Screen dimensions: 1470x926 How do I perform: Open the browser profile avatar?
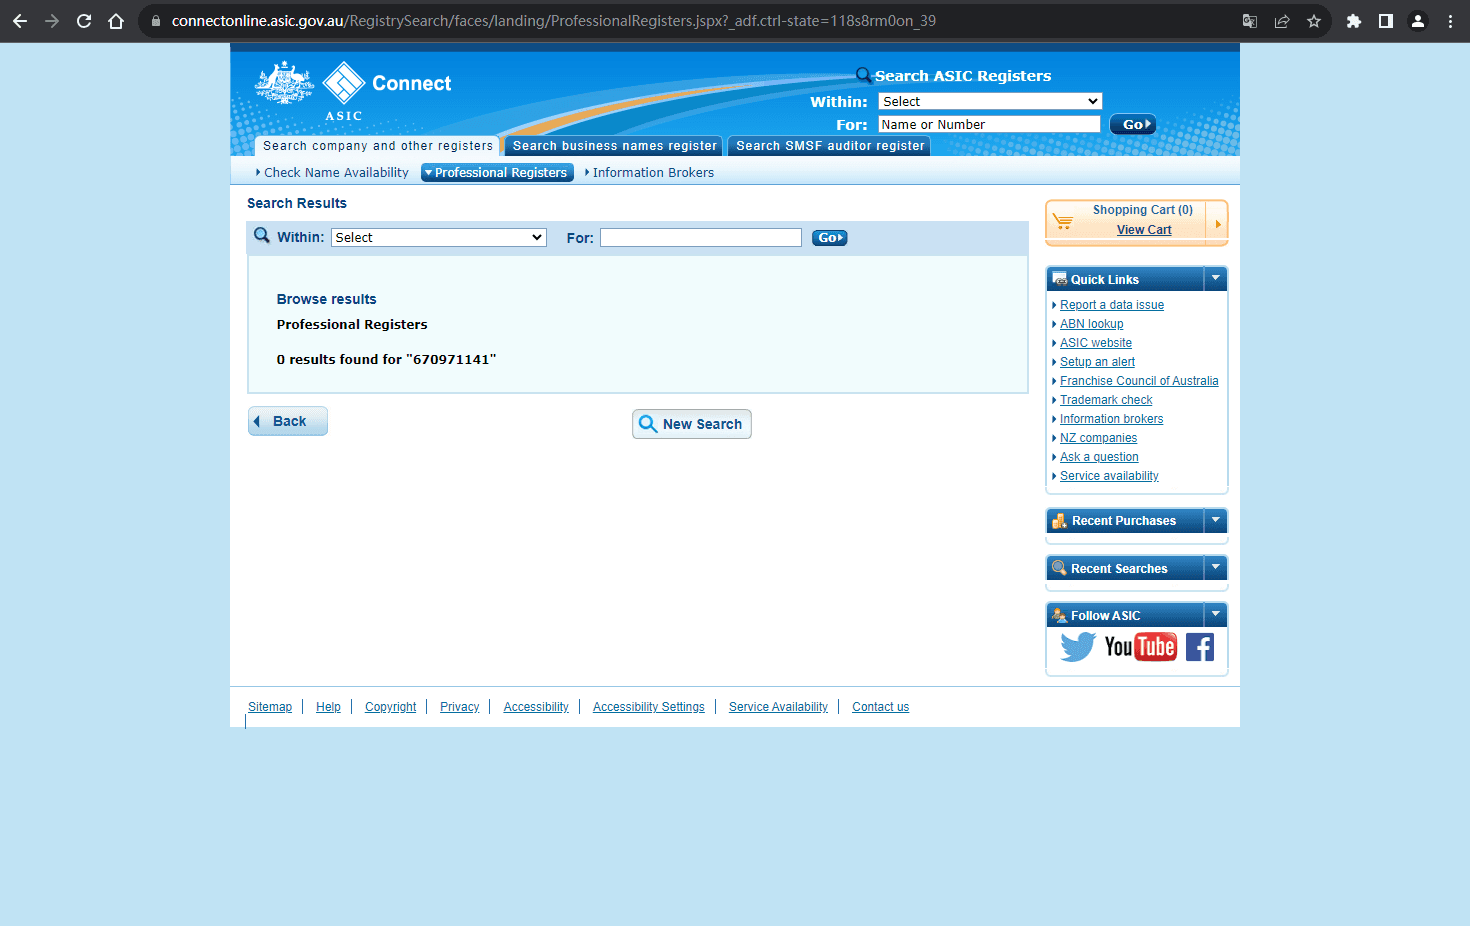click(x=1418, y=21)
